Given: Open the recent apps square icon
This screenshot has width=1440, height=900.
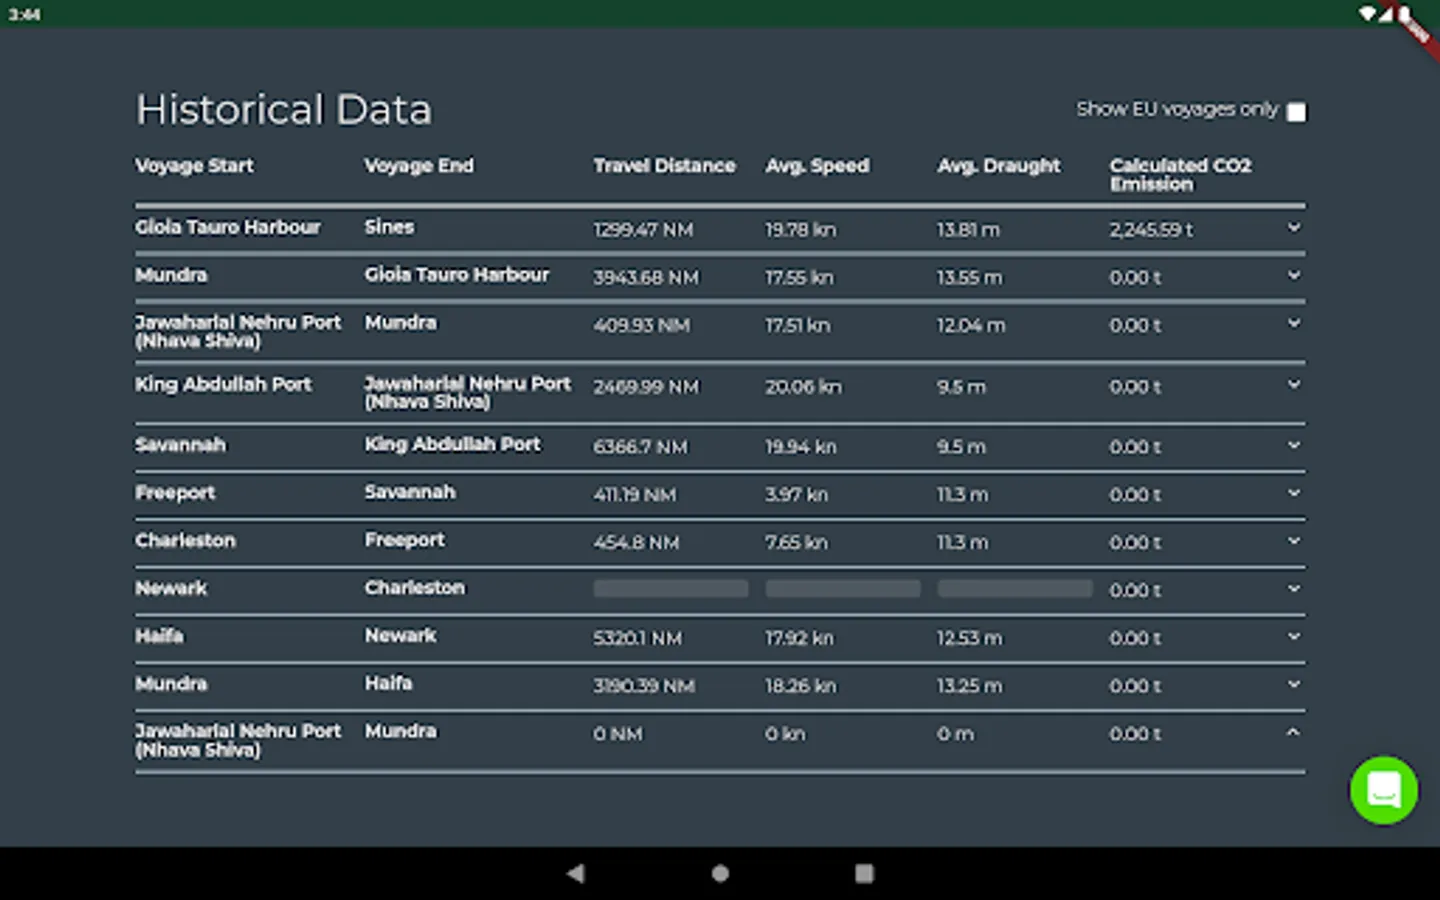Looking at the screenshot, I should click(x=864, y=873).
